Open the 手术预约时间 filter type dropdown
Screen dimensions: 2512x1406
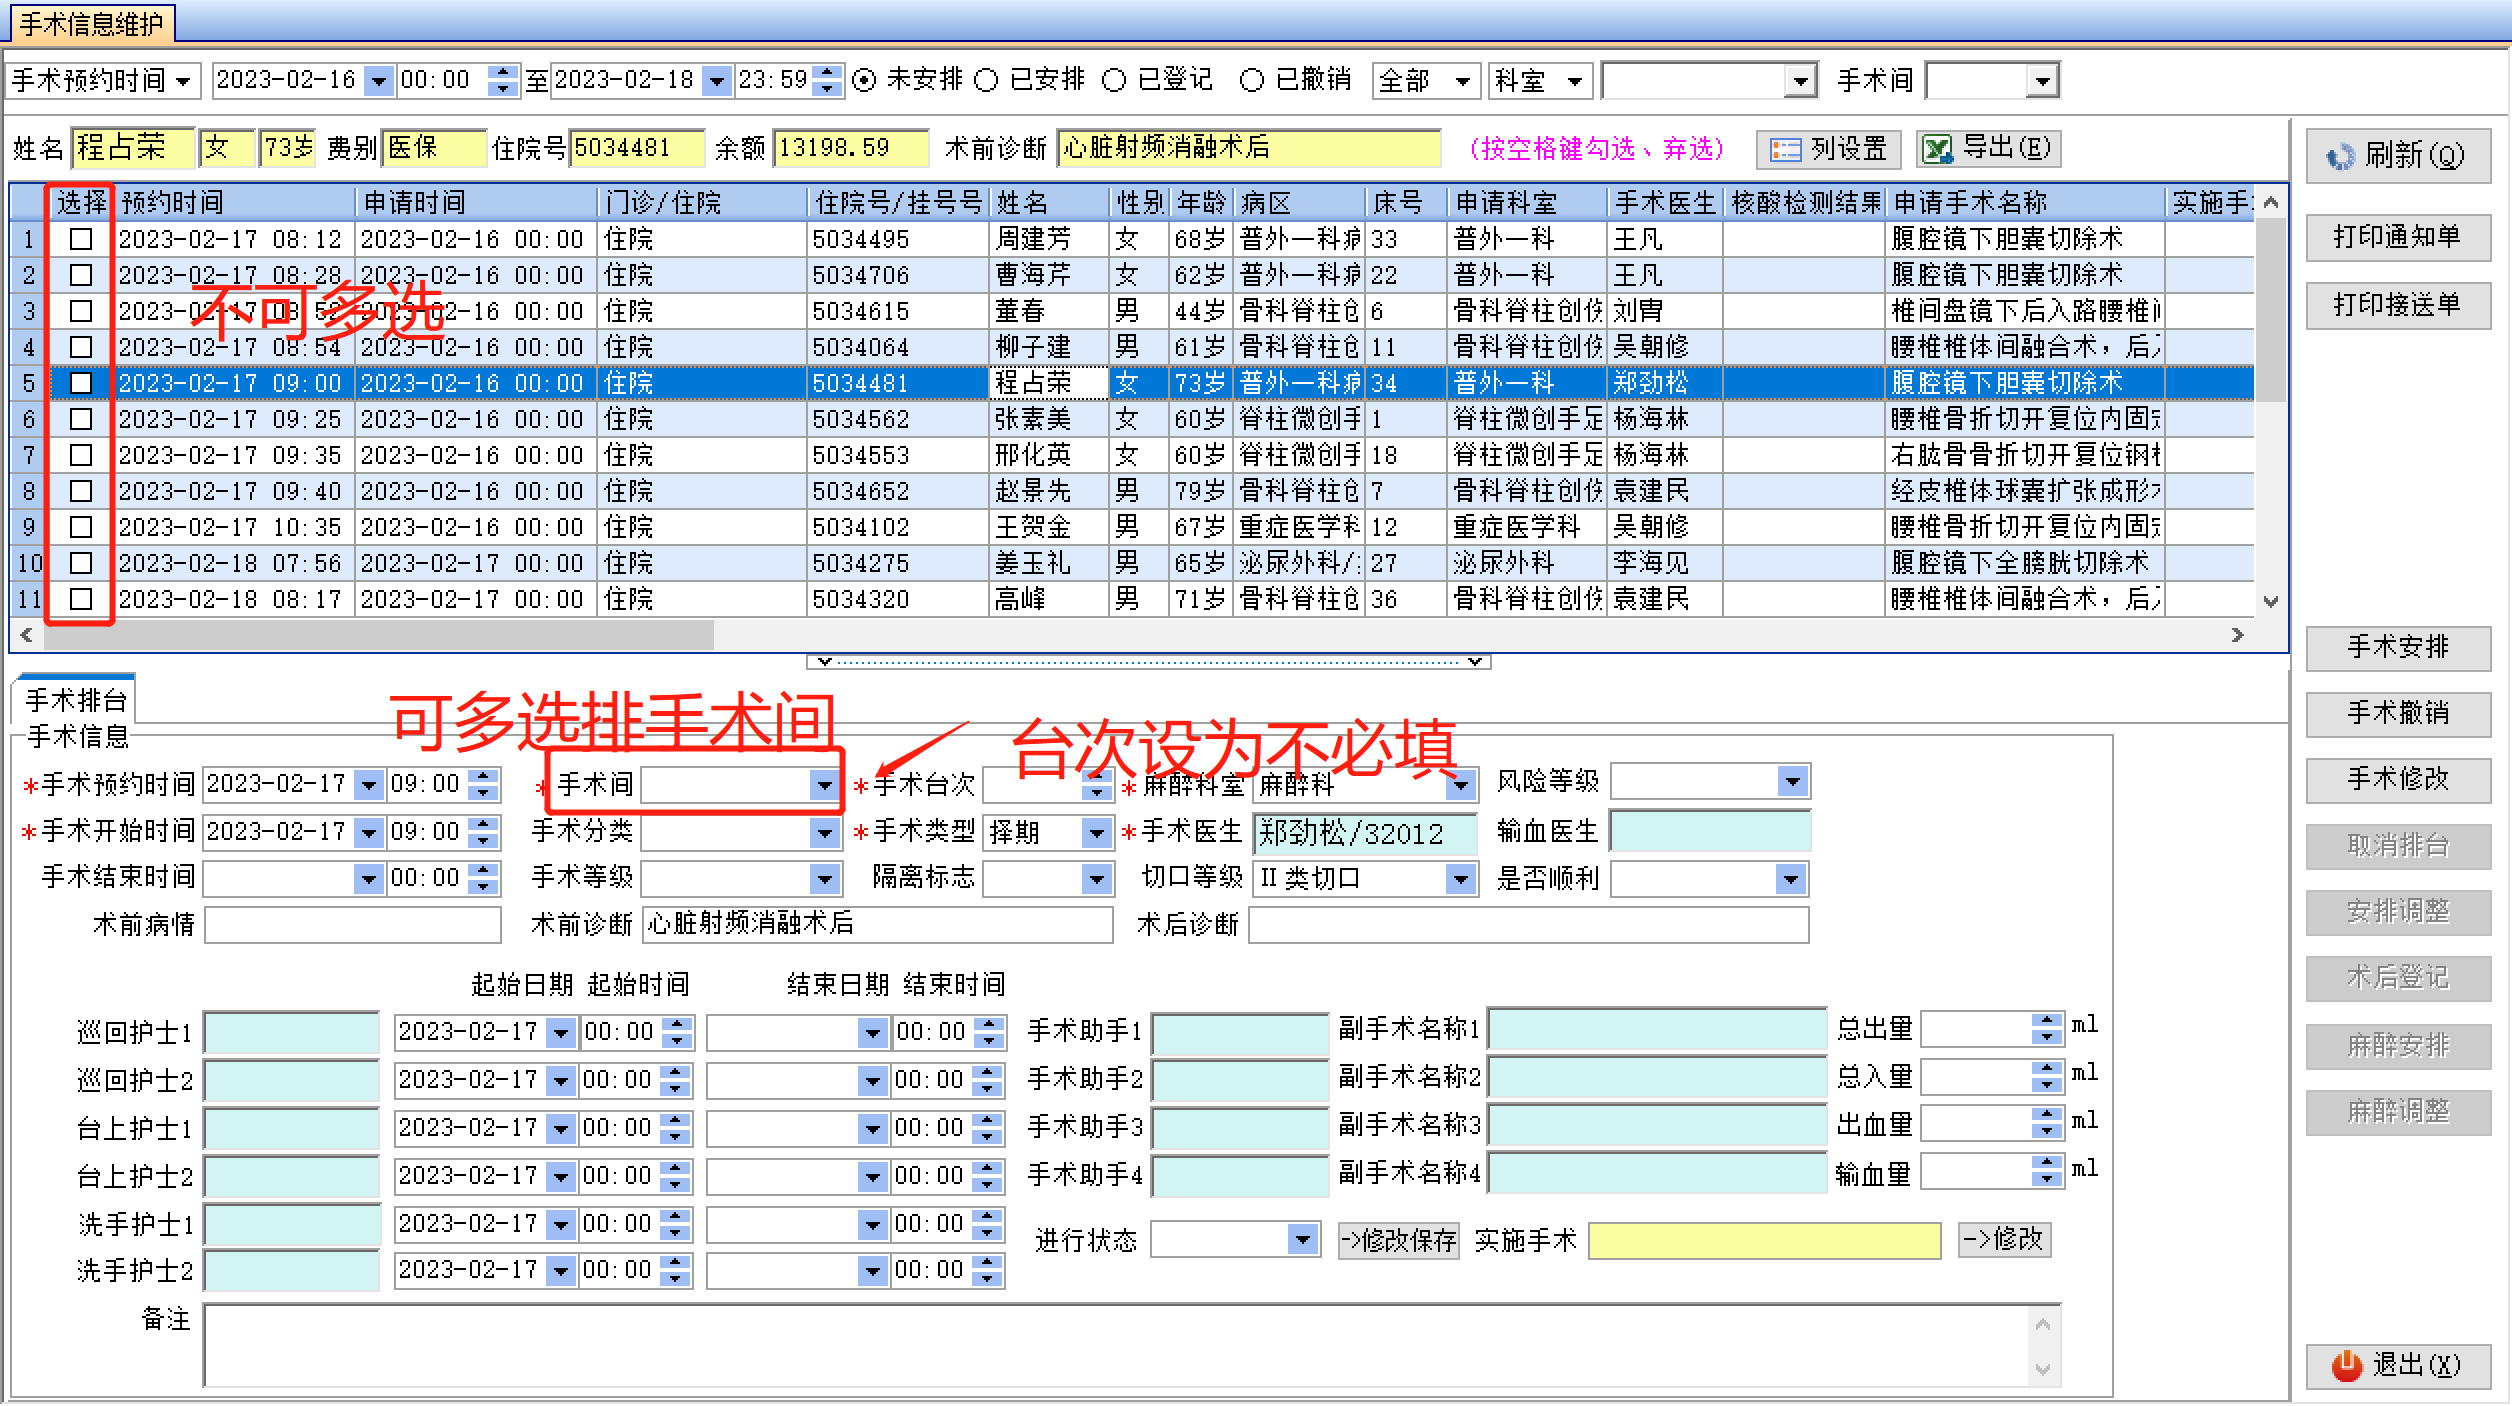point(183,80)
